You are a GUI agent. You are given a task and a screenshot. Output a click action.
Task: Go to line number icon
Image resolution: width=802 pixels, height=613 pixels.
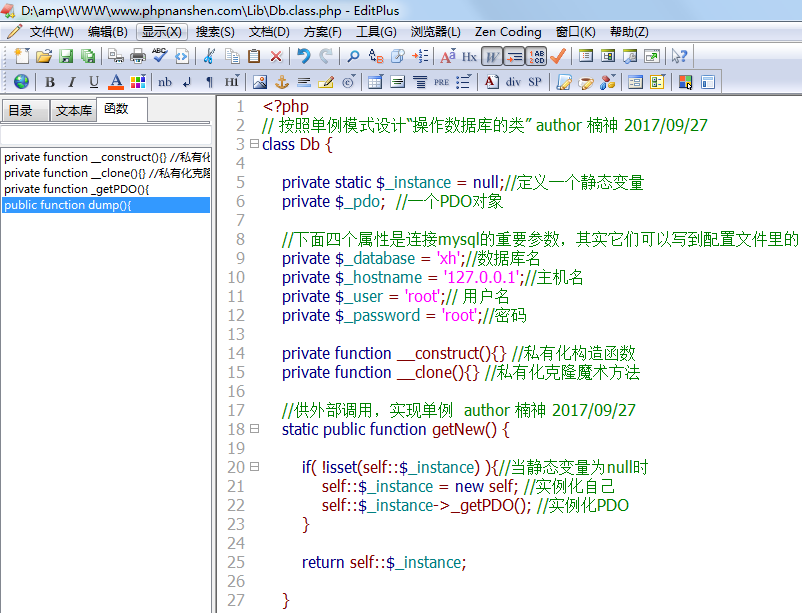point(420,56)
